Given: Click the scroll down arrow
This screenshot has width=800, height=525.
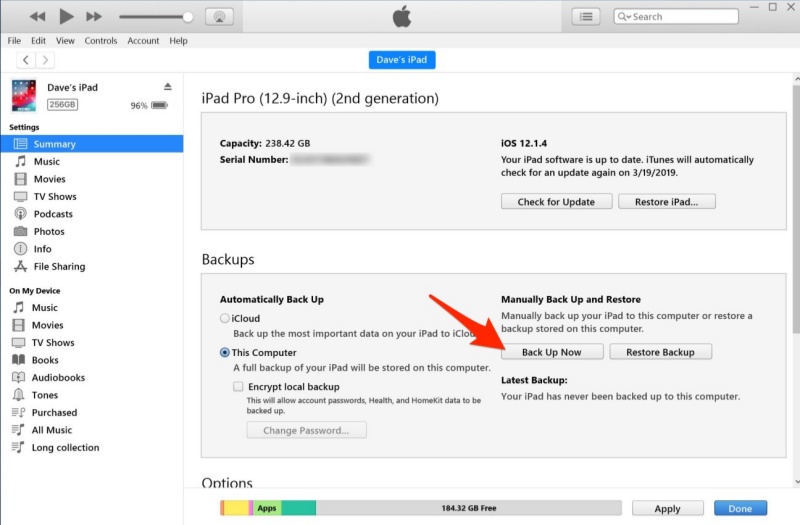Looking at the screenshot, I should [x=796, y=482].
